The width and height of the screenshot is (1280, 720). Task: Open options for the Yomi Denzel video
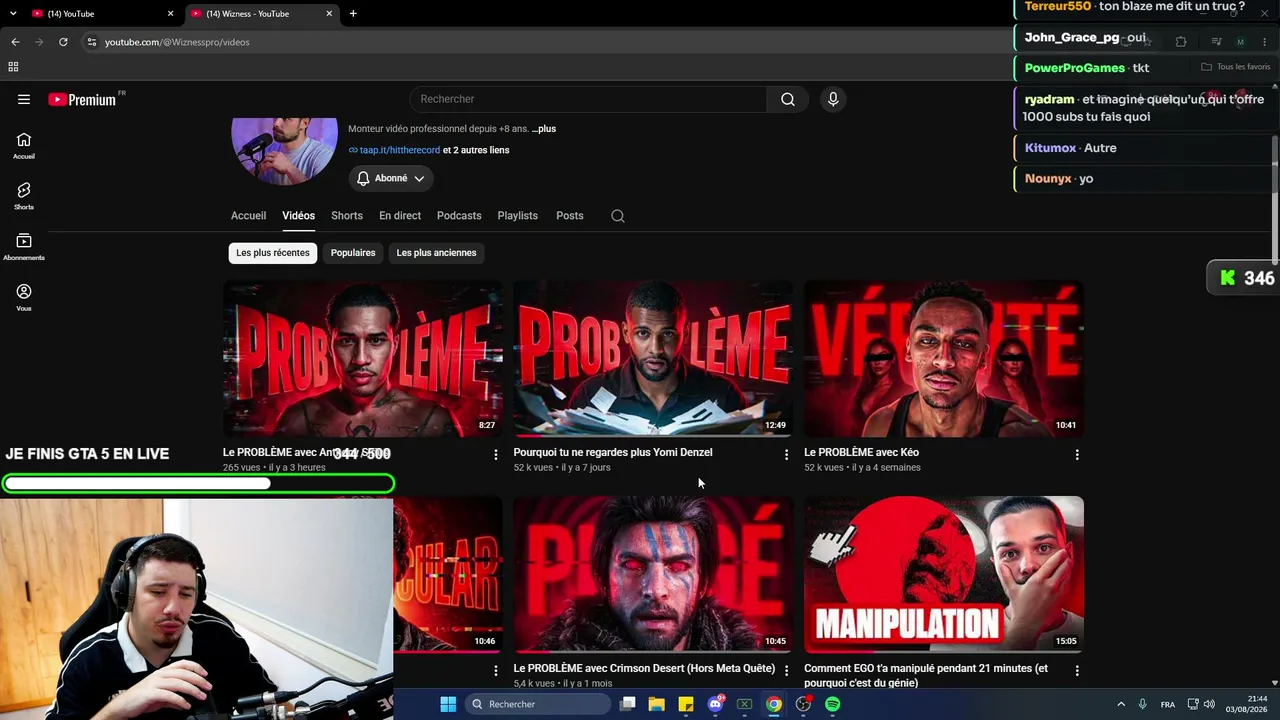click(786, 455)
